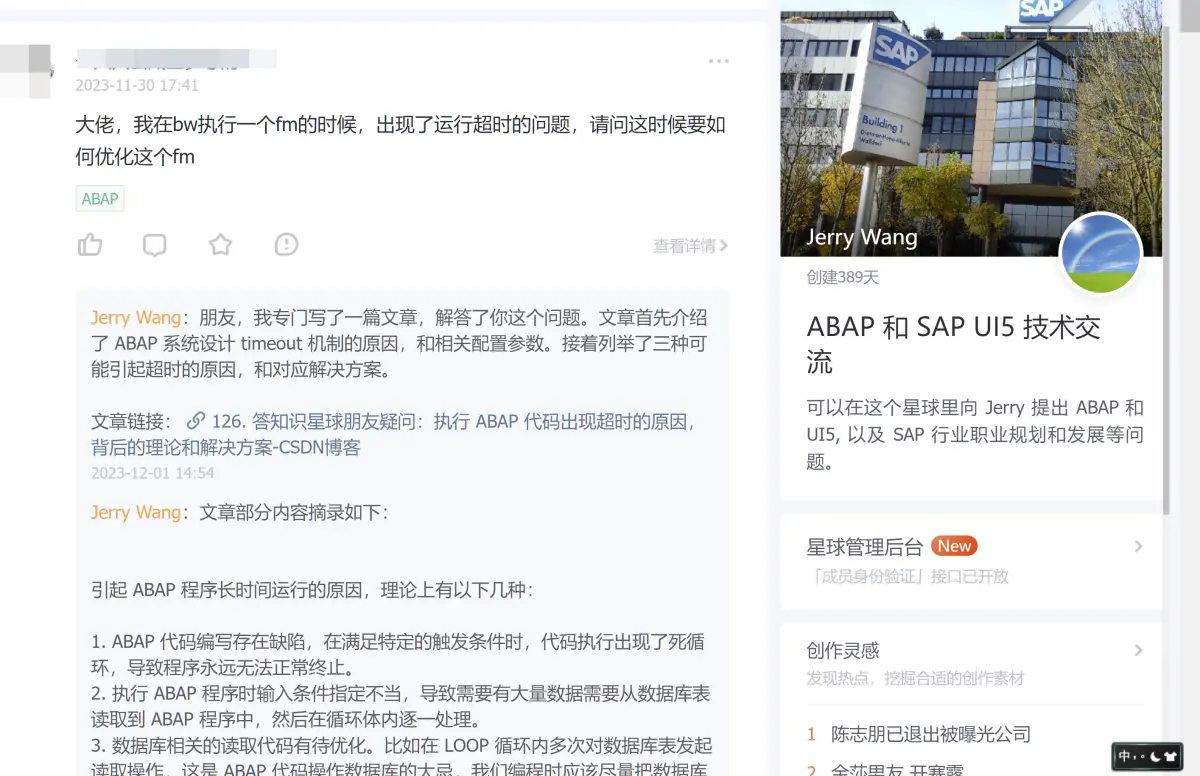
Task: Open hot topic 陈志朋已退出被曝光公司
Action: coord(931,734)
